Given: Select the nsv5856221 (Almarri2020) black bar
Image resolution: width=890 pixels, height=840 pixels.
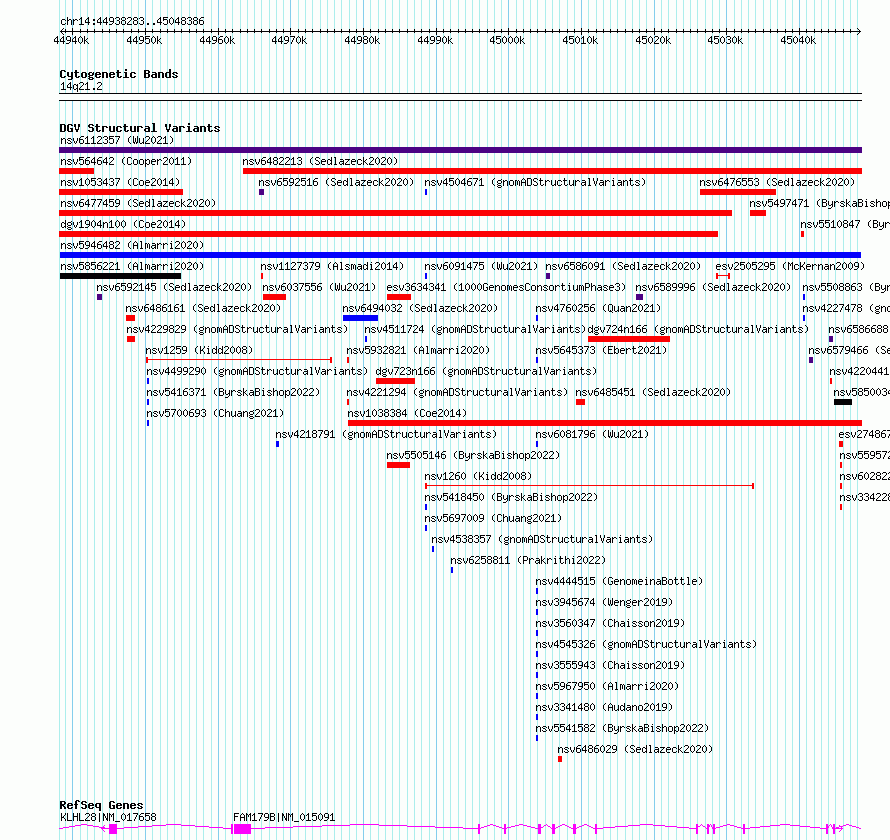Looking at the screenshot, I should coord(120,276).
